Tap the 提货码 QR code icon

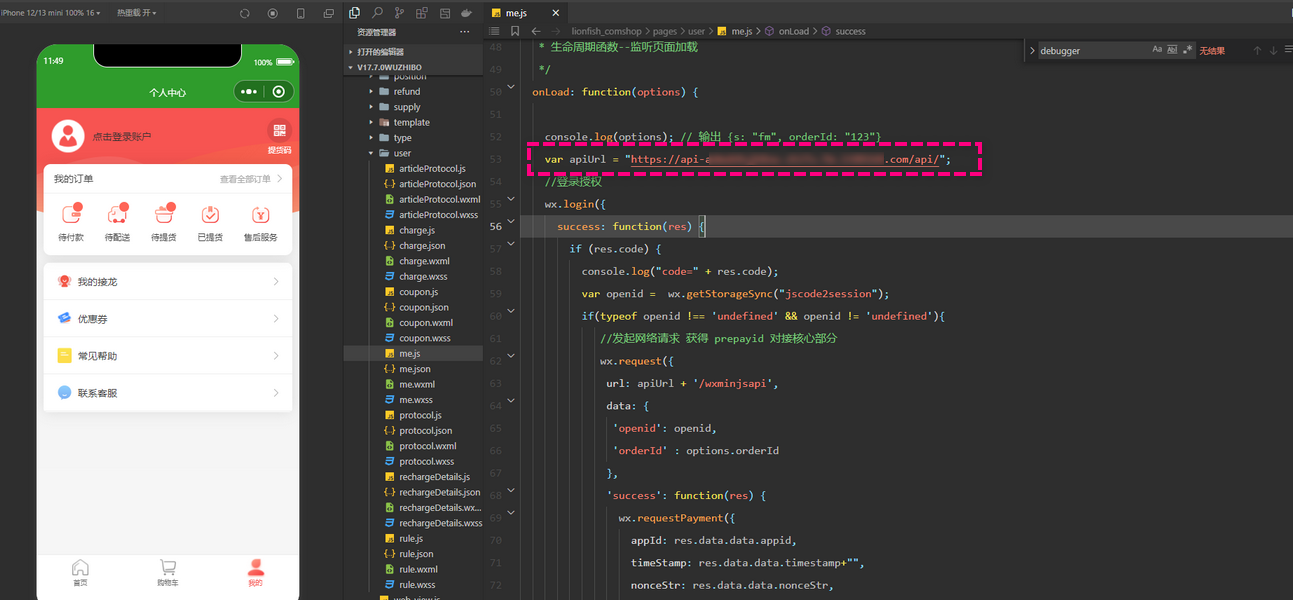(279, 131)
